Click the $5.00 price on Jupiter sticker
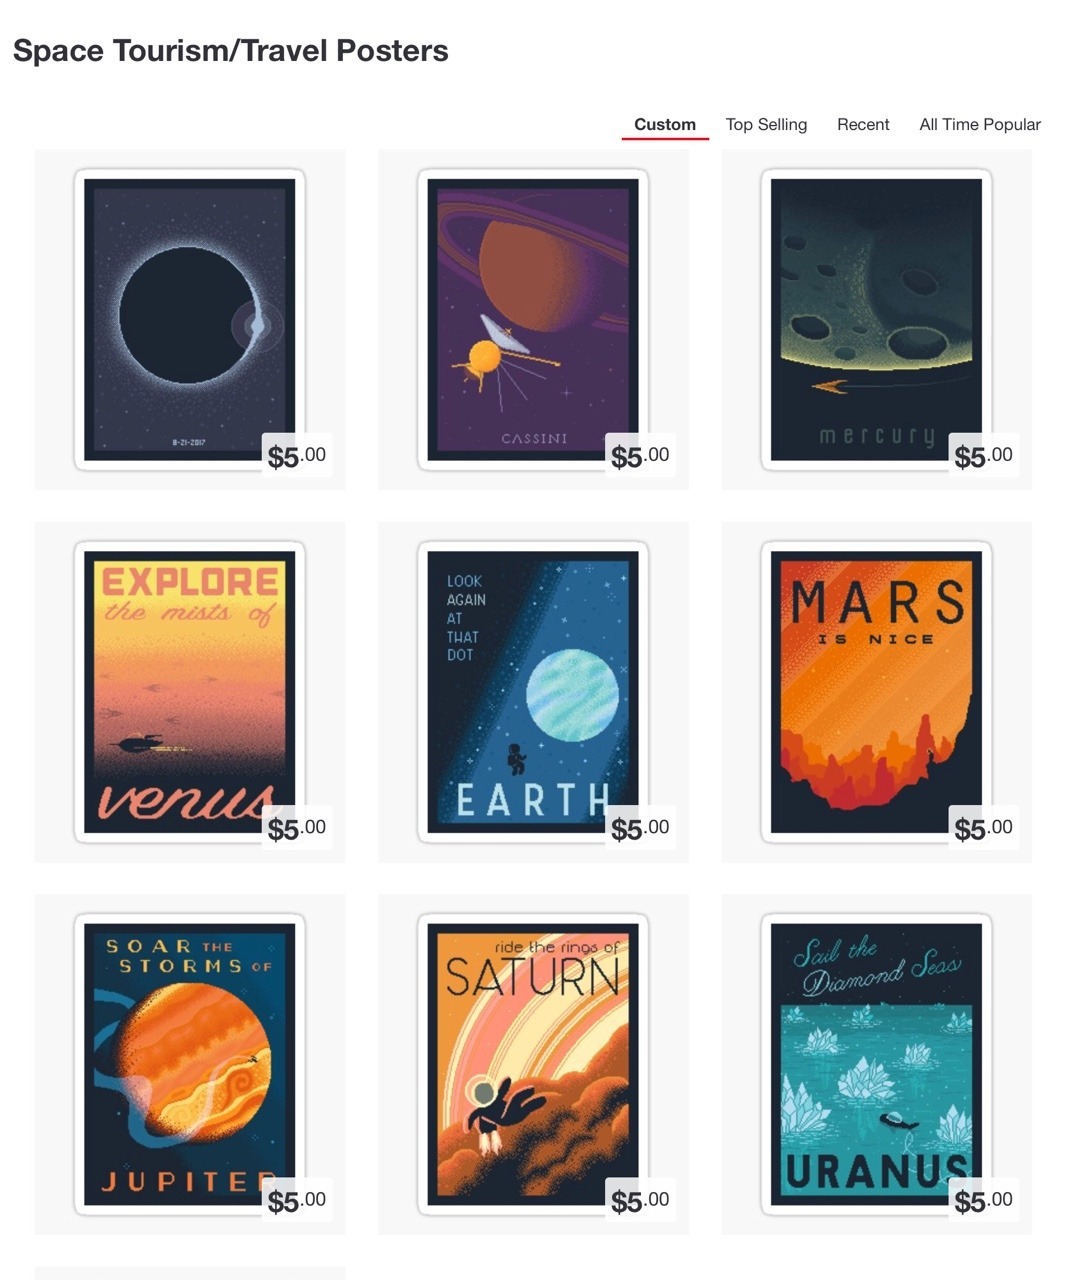Viewport: 1067px width, 1280px height. 297,1200
